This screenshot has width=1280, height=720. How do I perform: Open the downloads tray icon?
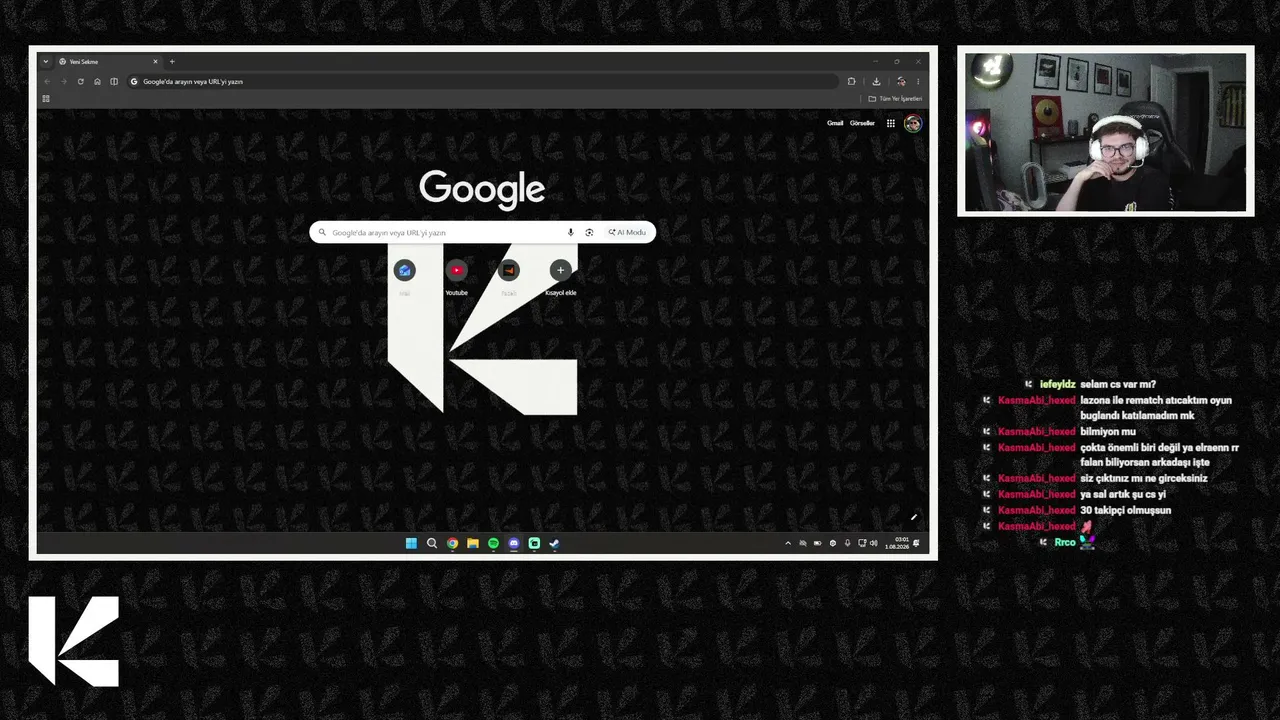876,82
